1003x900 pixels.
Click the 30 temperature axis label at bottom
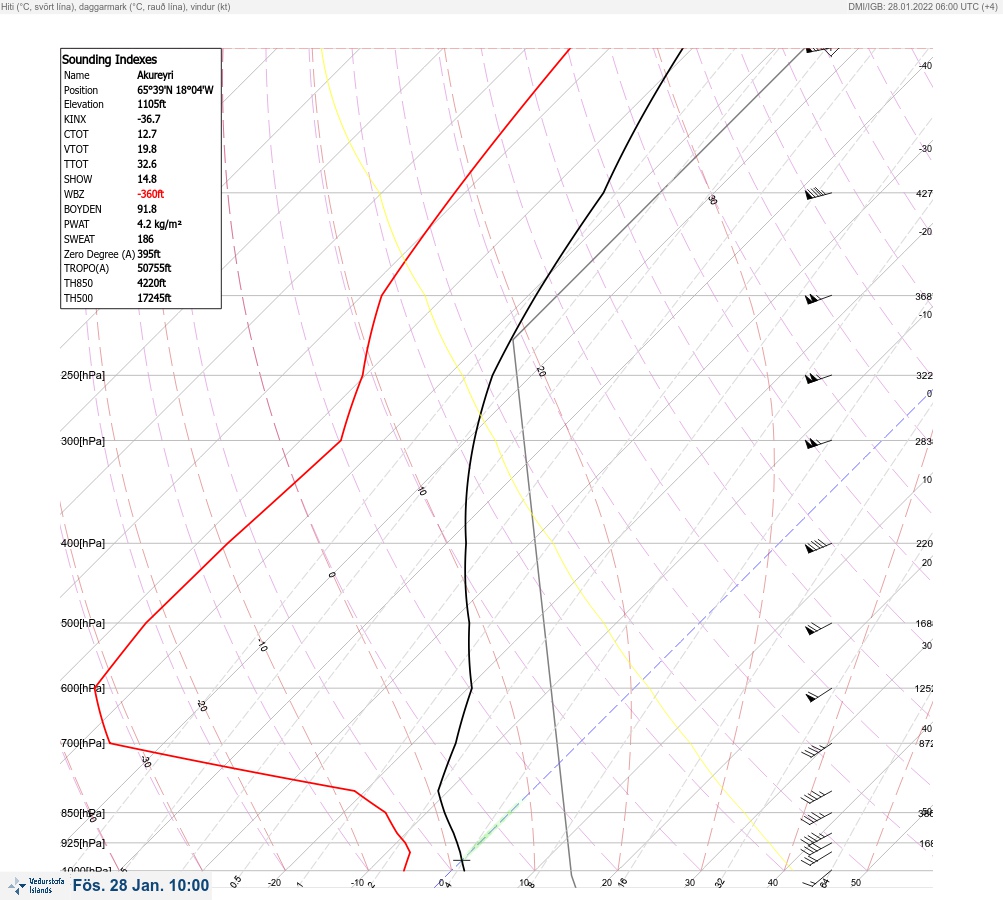tap(690, 883)
